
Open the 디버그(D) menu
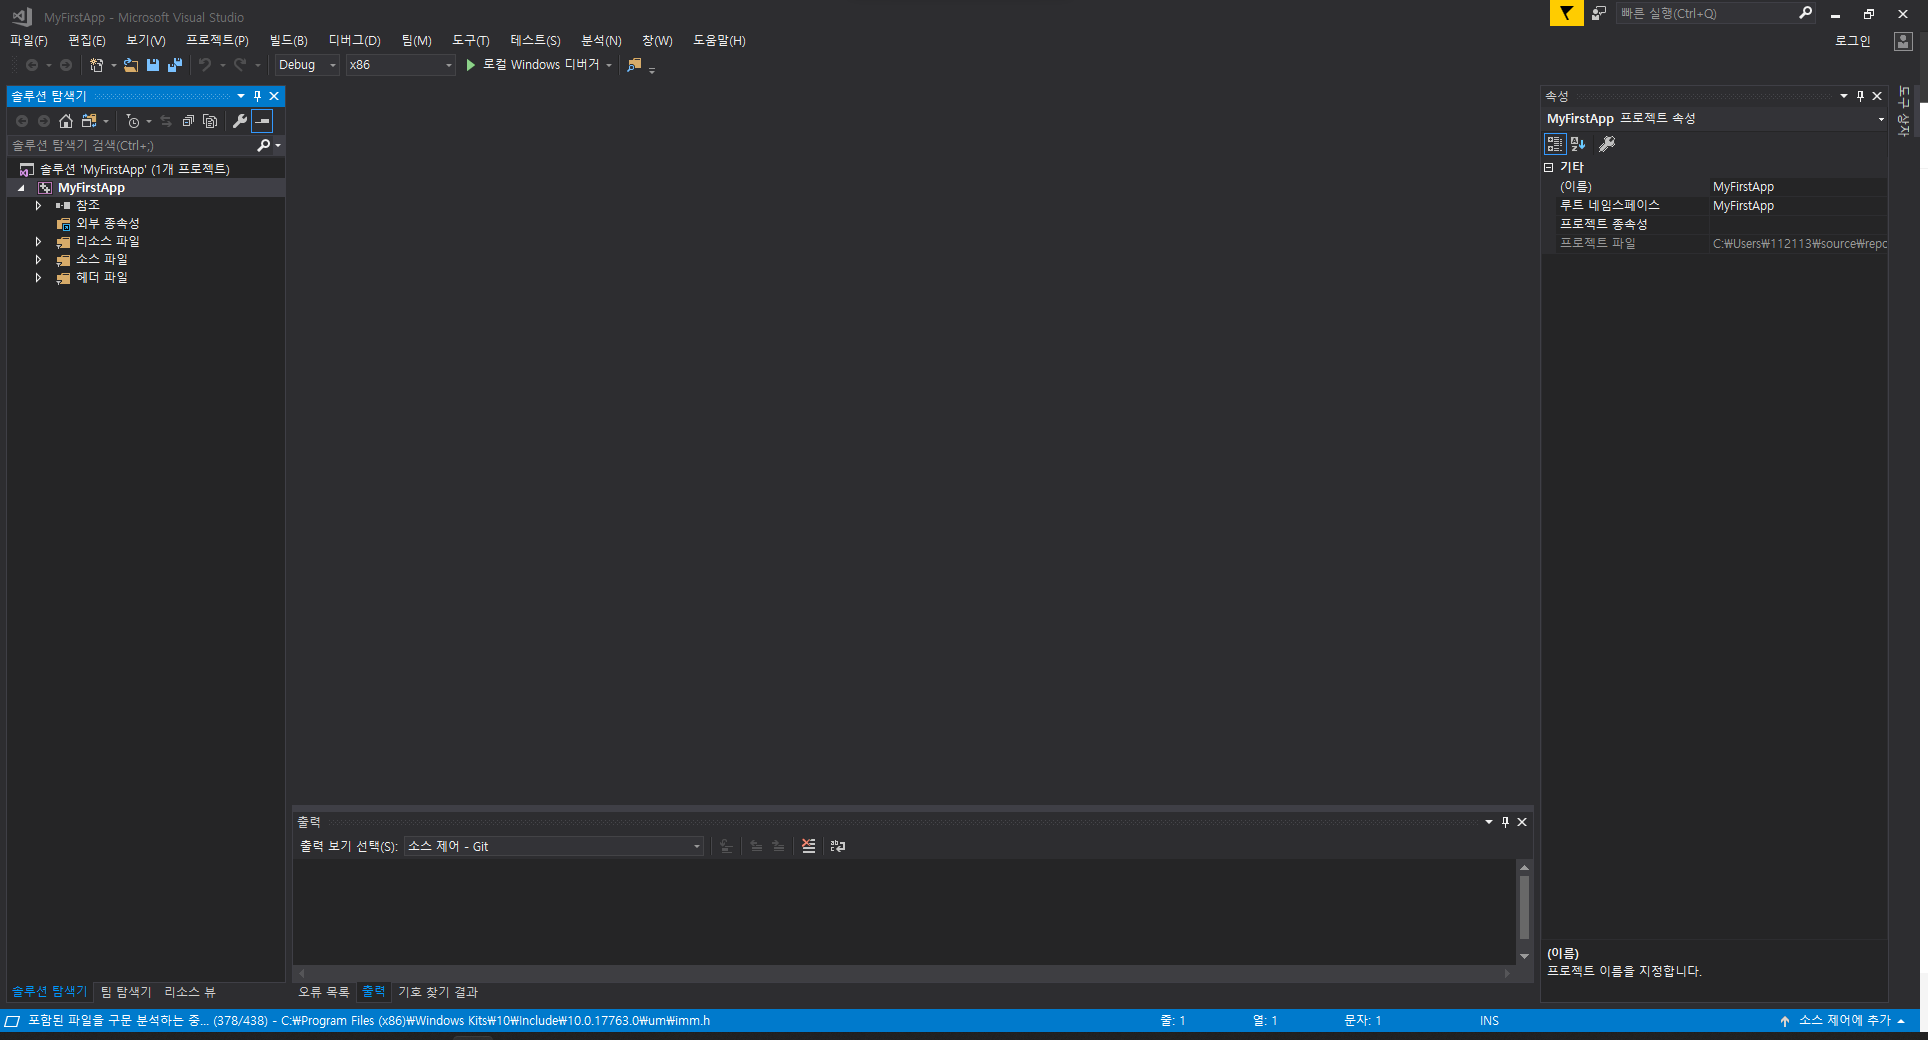[355, 40]
